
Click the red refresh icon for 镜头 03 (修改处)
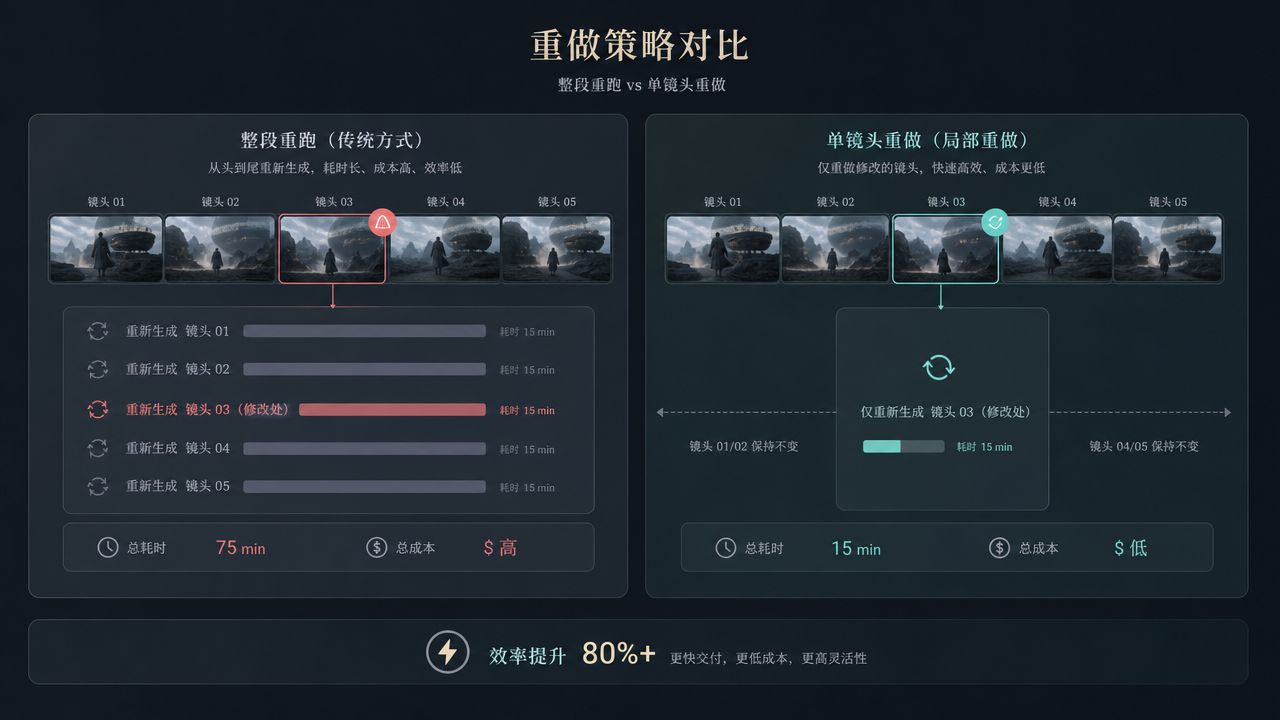[98, 409]
